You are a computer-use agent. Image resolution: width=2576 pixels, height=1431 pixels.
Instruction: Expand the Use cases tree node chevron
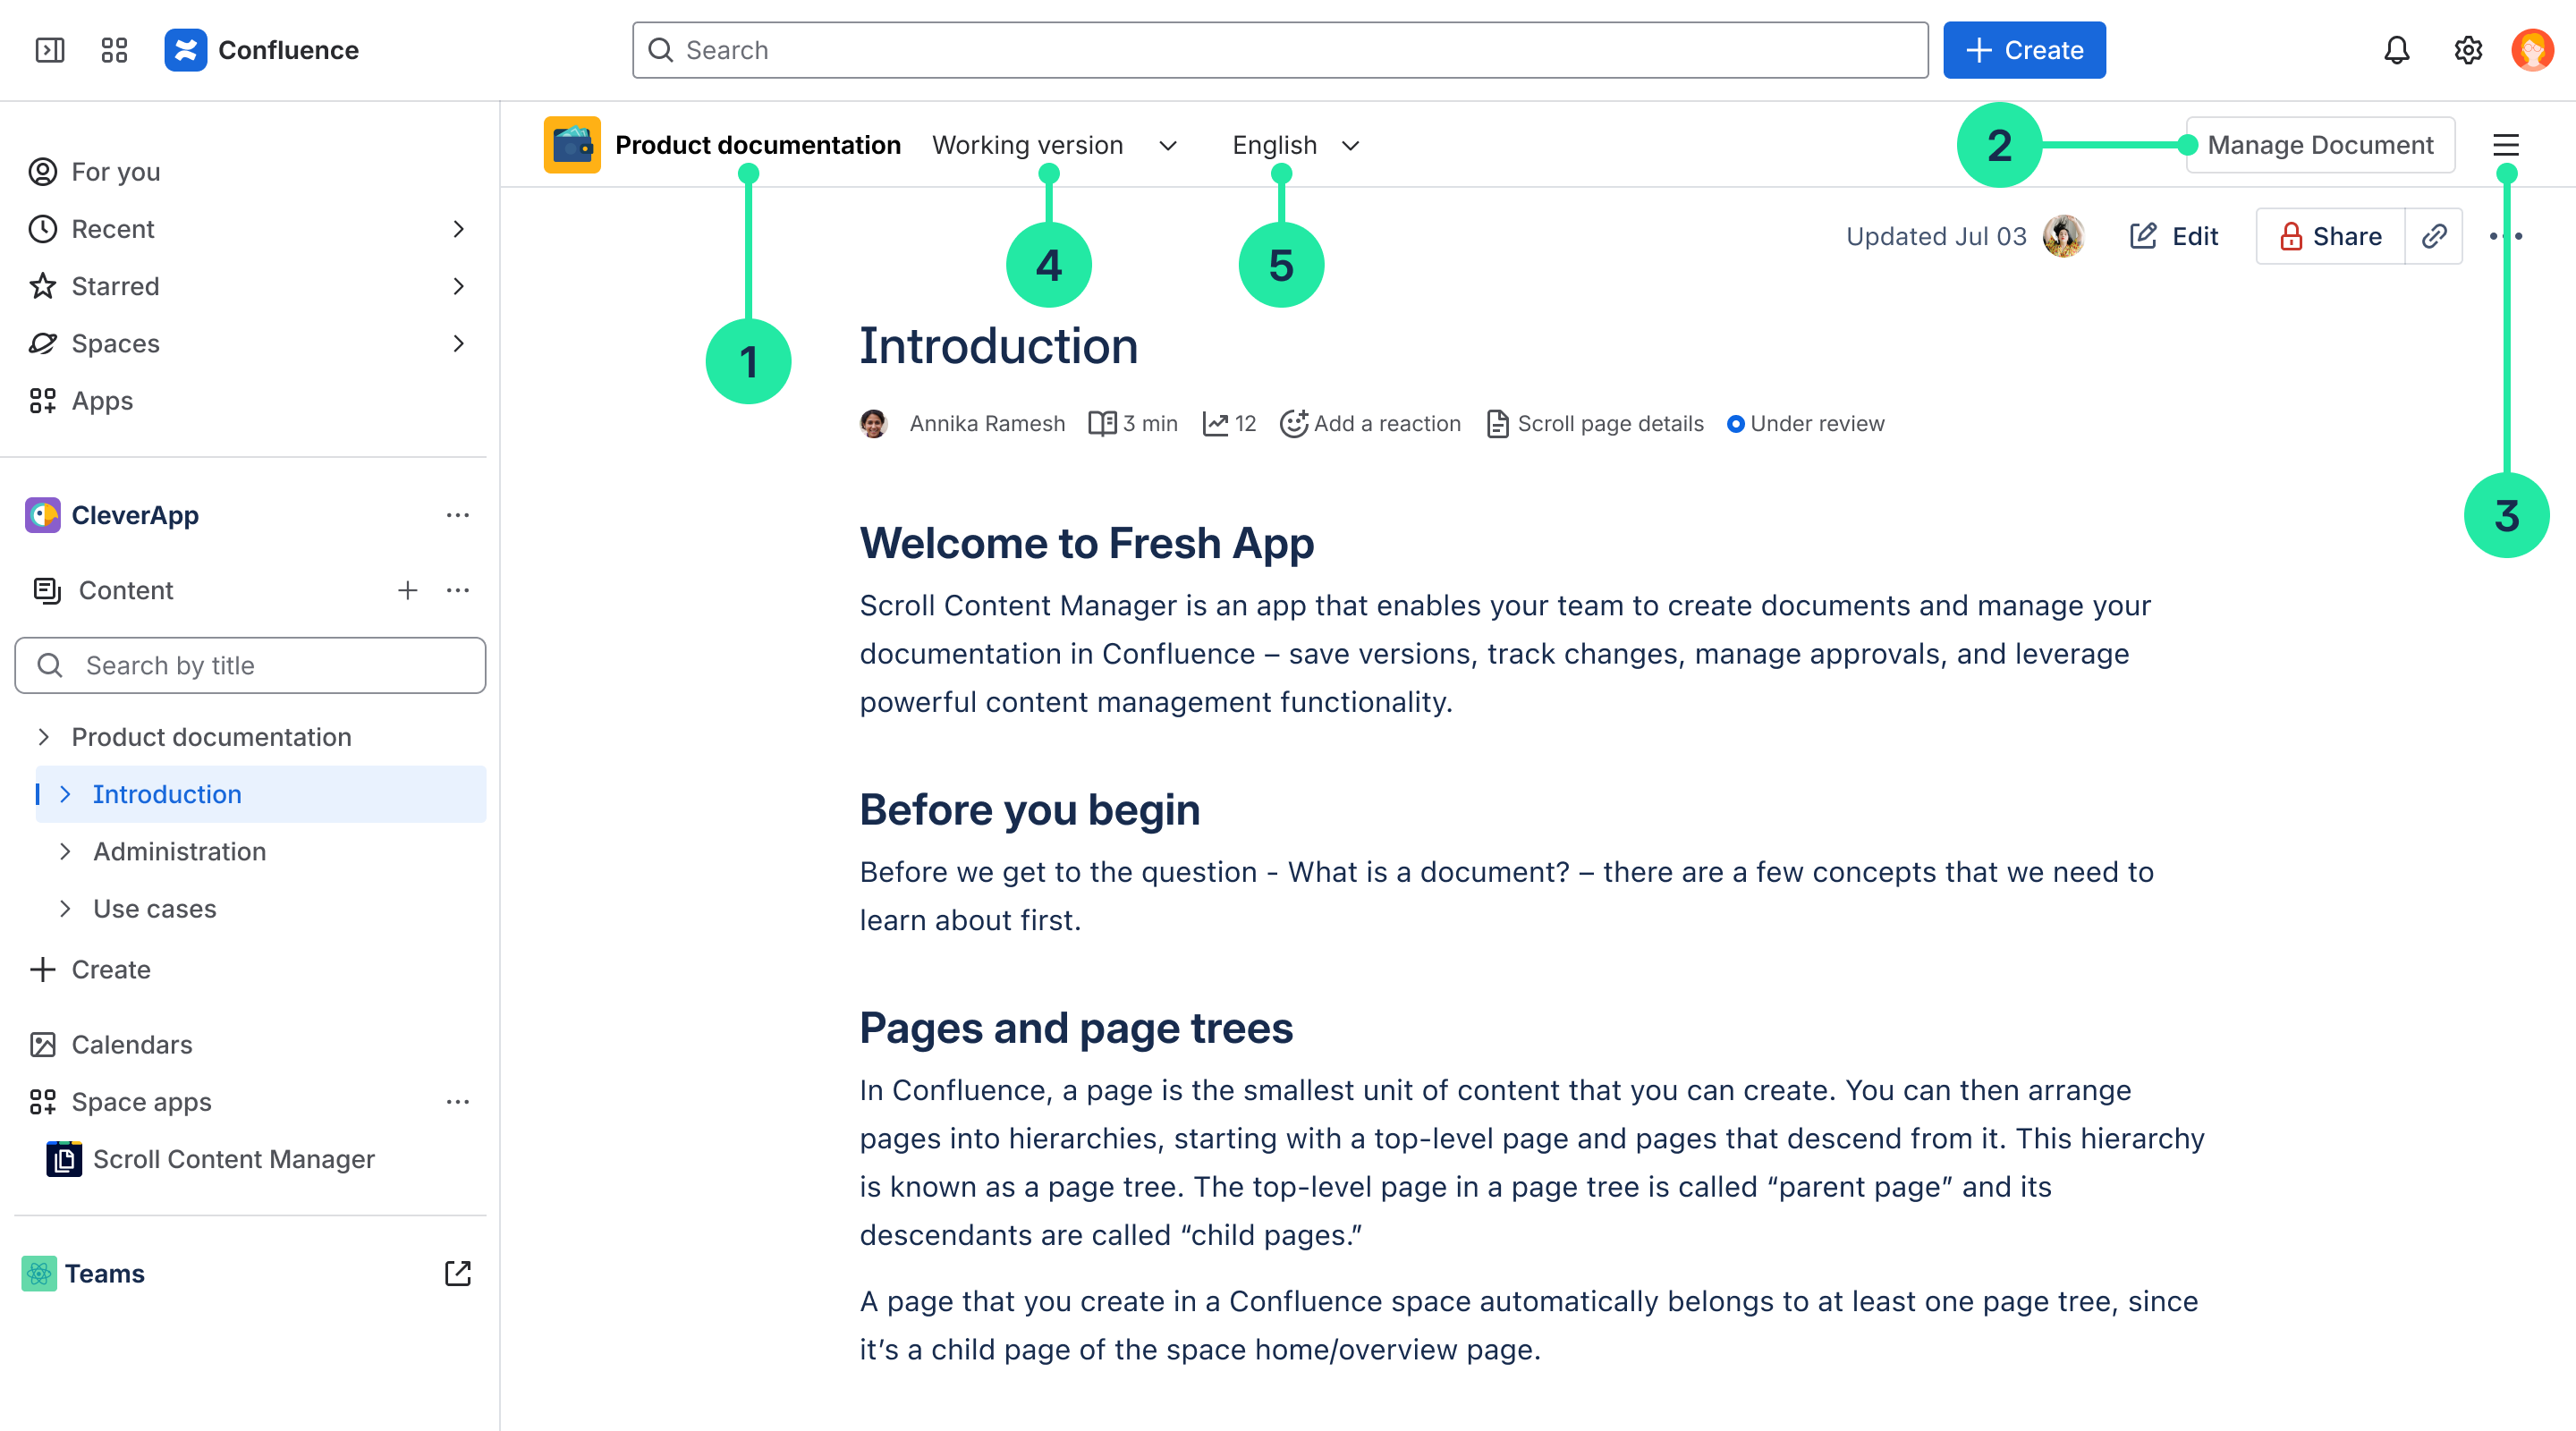[x=65, y=908]
